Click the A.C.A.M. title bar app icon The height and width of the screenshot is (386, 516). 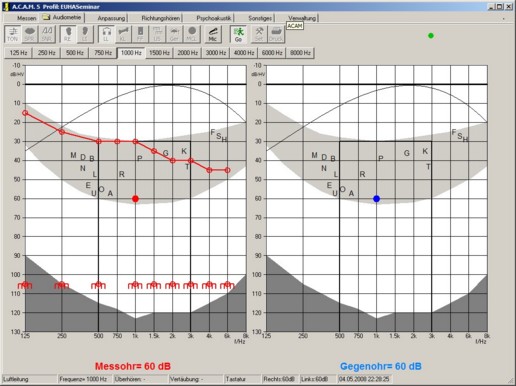pyautogui.click(x=6, y=6)
